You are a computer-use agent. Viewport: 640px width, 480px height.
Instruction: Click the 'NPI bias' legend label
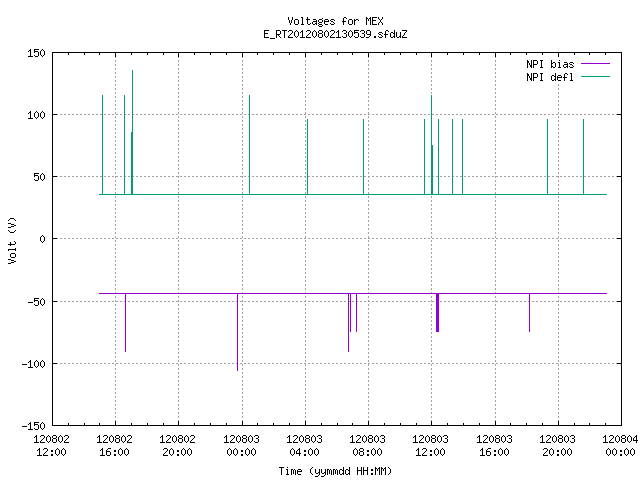coord(550,64)
